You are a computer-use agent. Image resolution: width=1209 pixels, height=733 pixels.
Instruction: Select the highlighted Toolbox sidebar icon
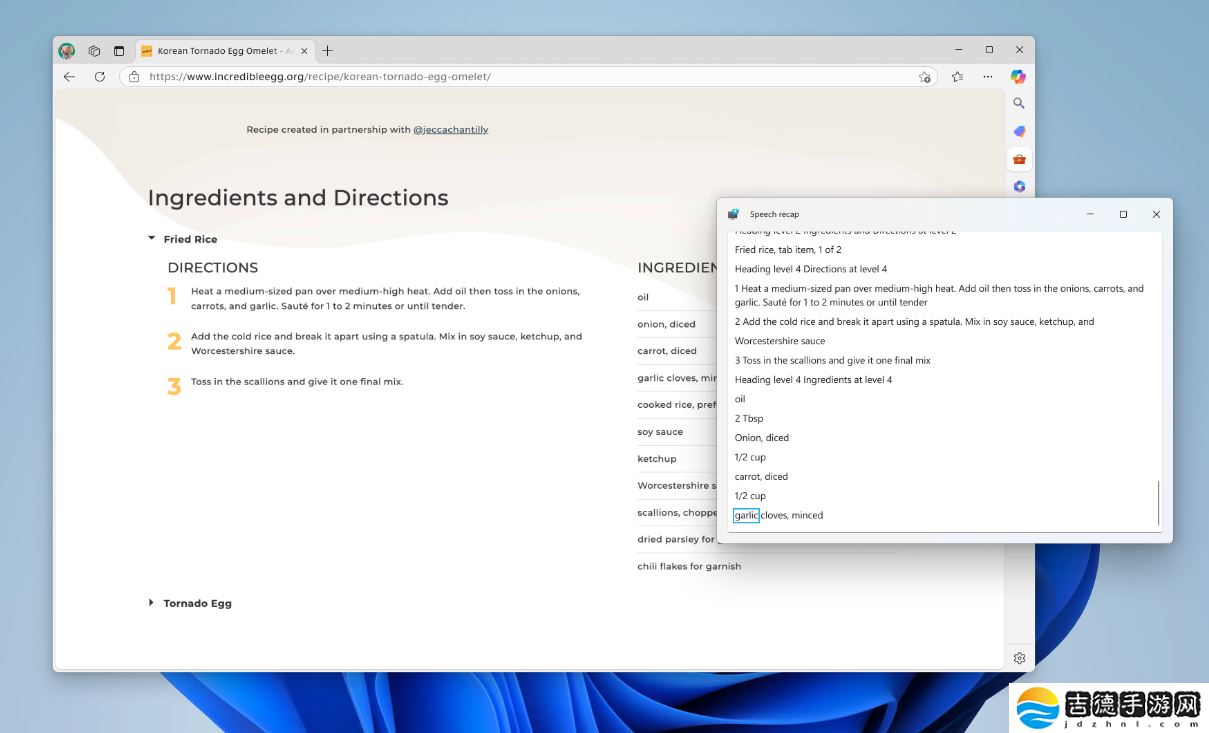pos(1019,158)
